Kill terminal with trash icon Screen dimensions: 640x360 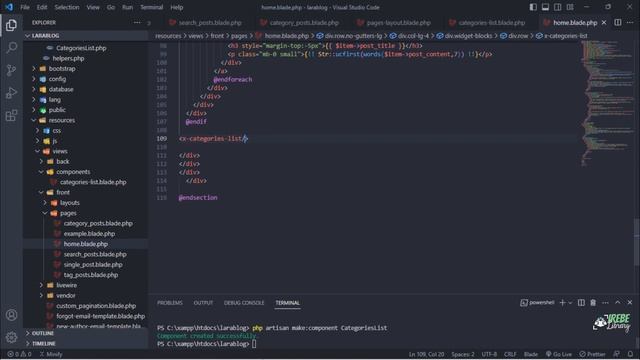(593, 302)
